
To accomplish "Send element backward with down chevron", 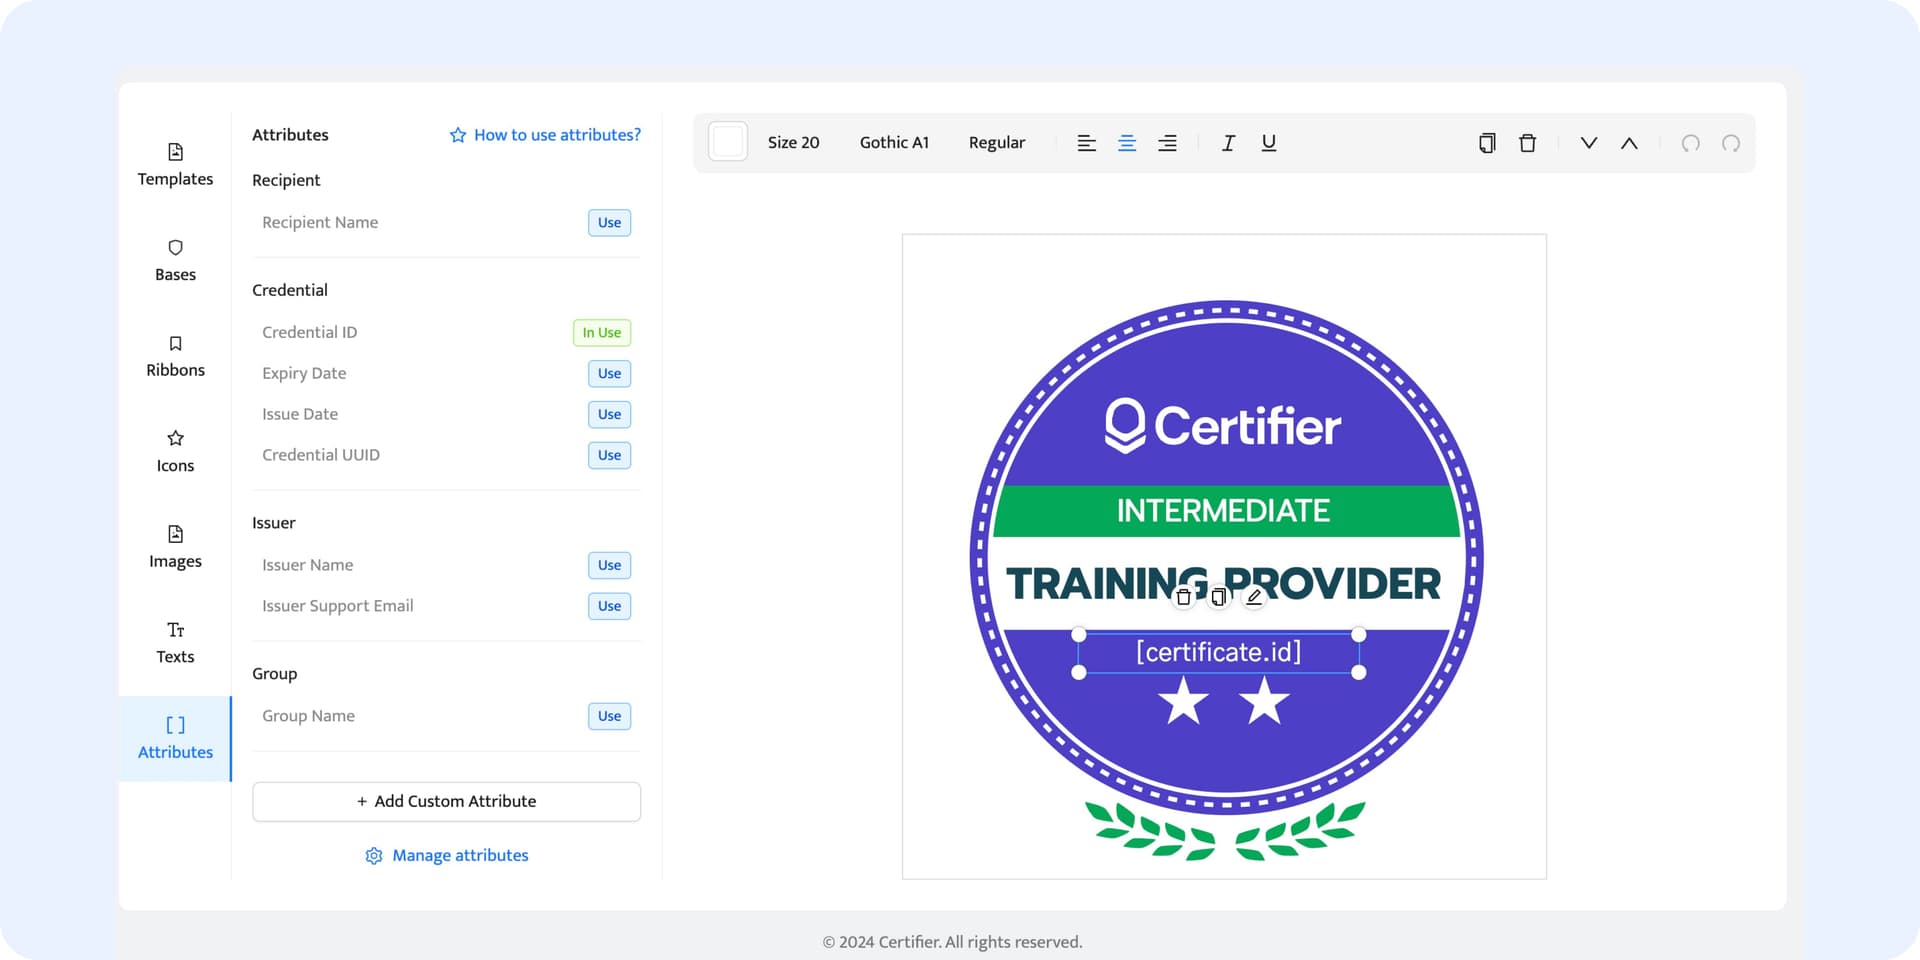I will click(1588, 143).
